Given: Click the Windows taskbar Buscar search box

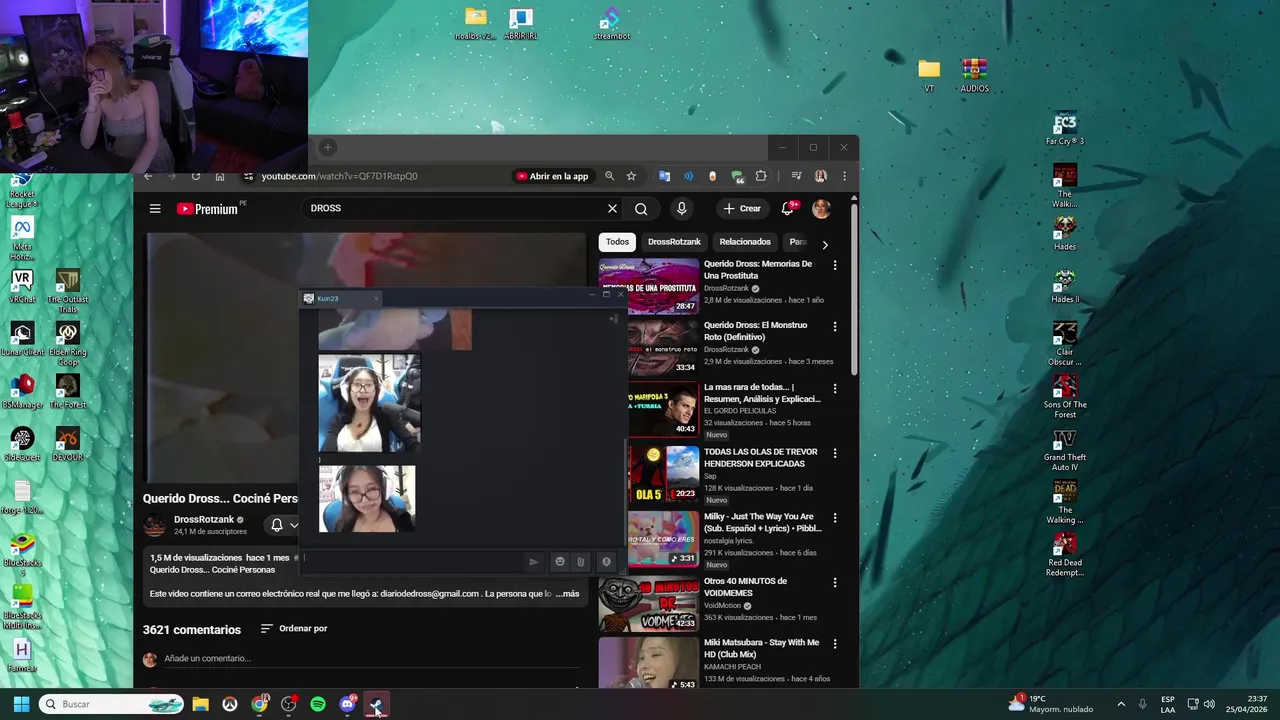Looking at the screenshot, I should pyautogui.click(x=112, y=704).
